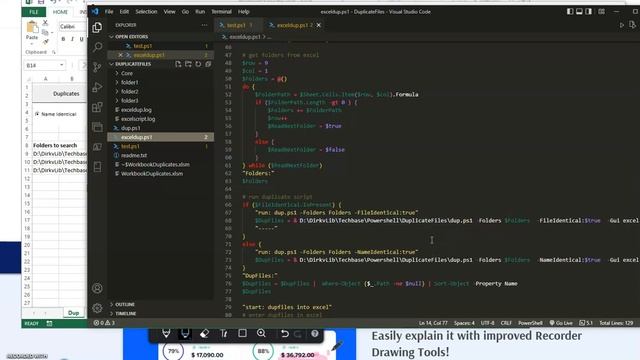Click FILE tab in Excel
640x360 pixels.
click(x=33, y=12)
